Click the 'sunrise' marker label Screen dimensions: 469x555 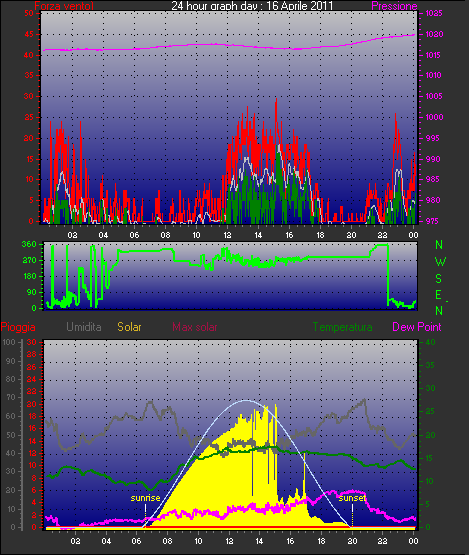145,498
